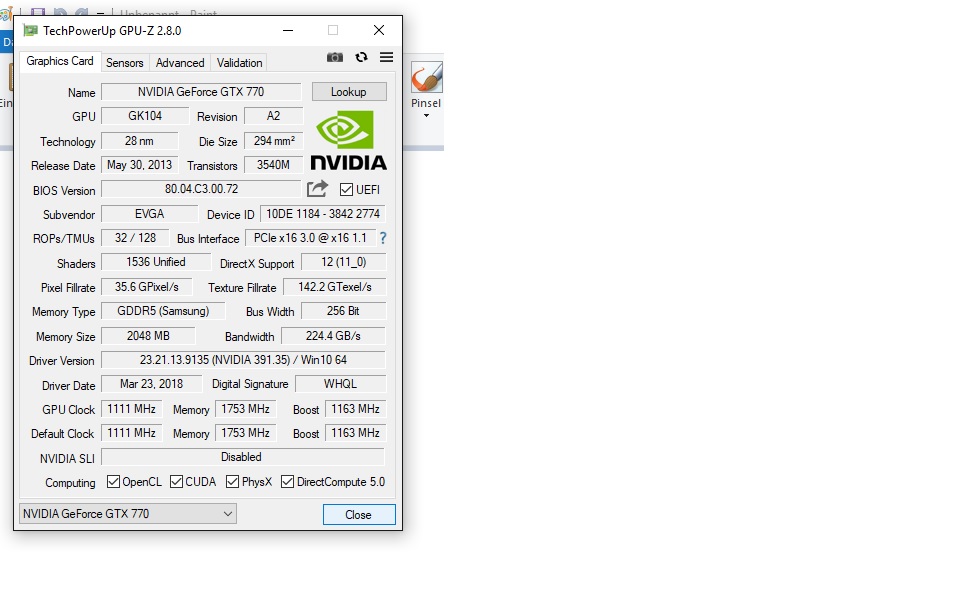
Task: Click the Driver Version 23.21.13.9135 field
Action: [x=243, y=359]
